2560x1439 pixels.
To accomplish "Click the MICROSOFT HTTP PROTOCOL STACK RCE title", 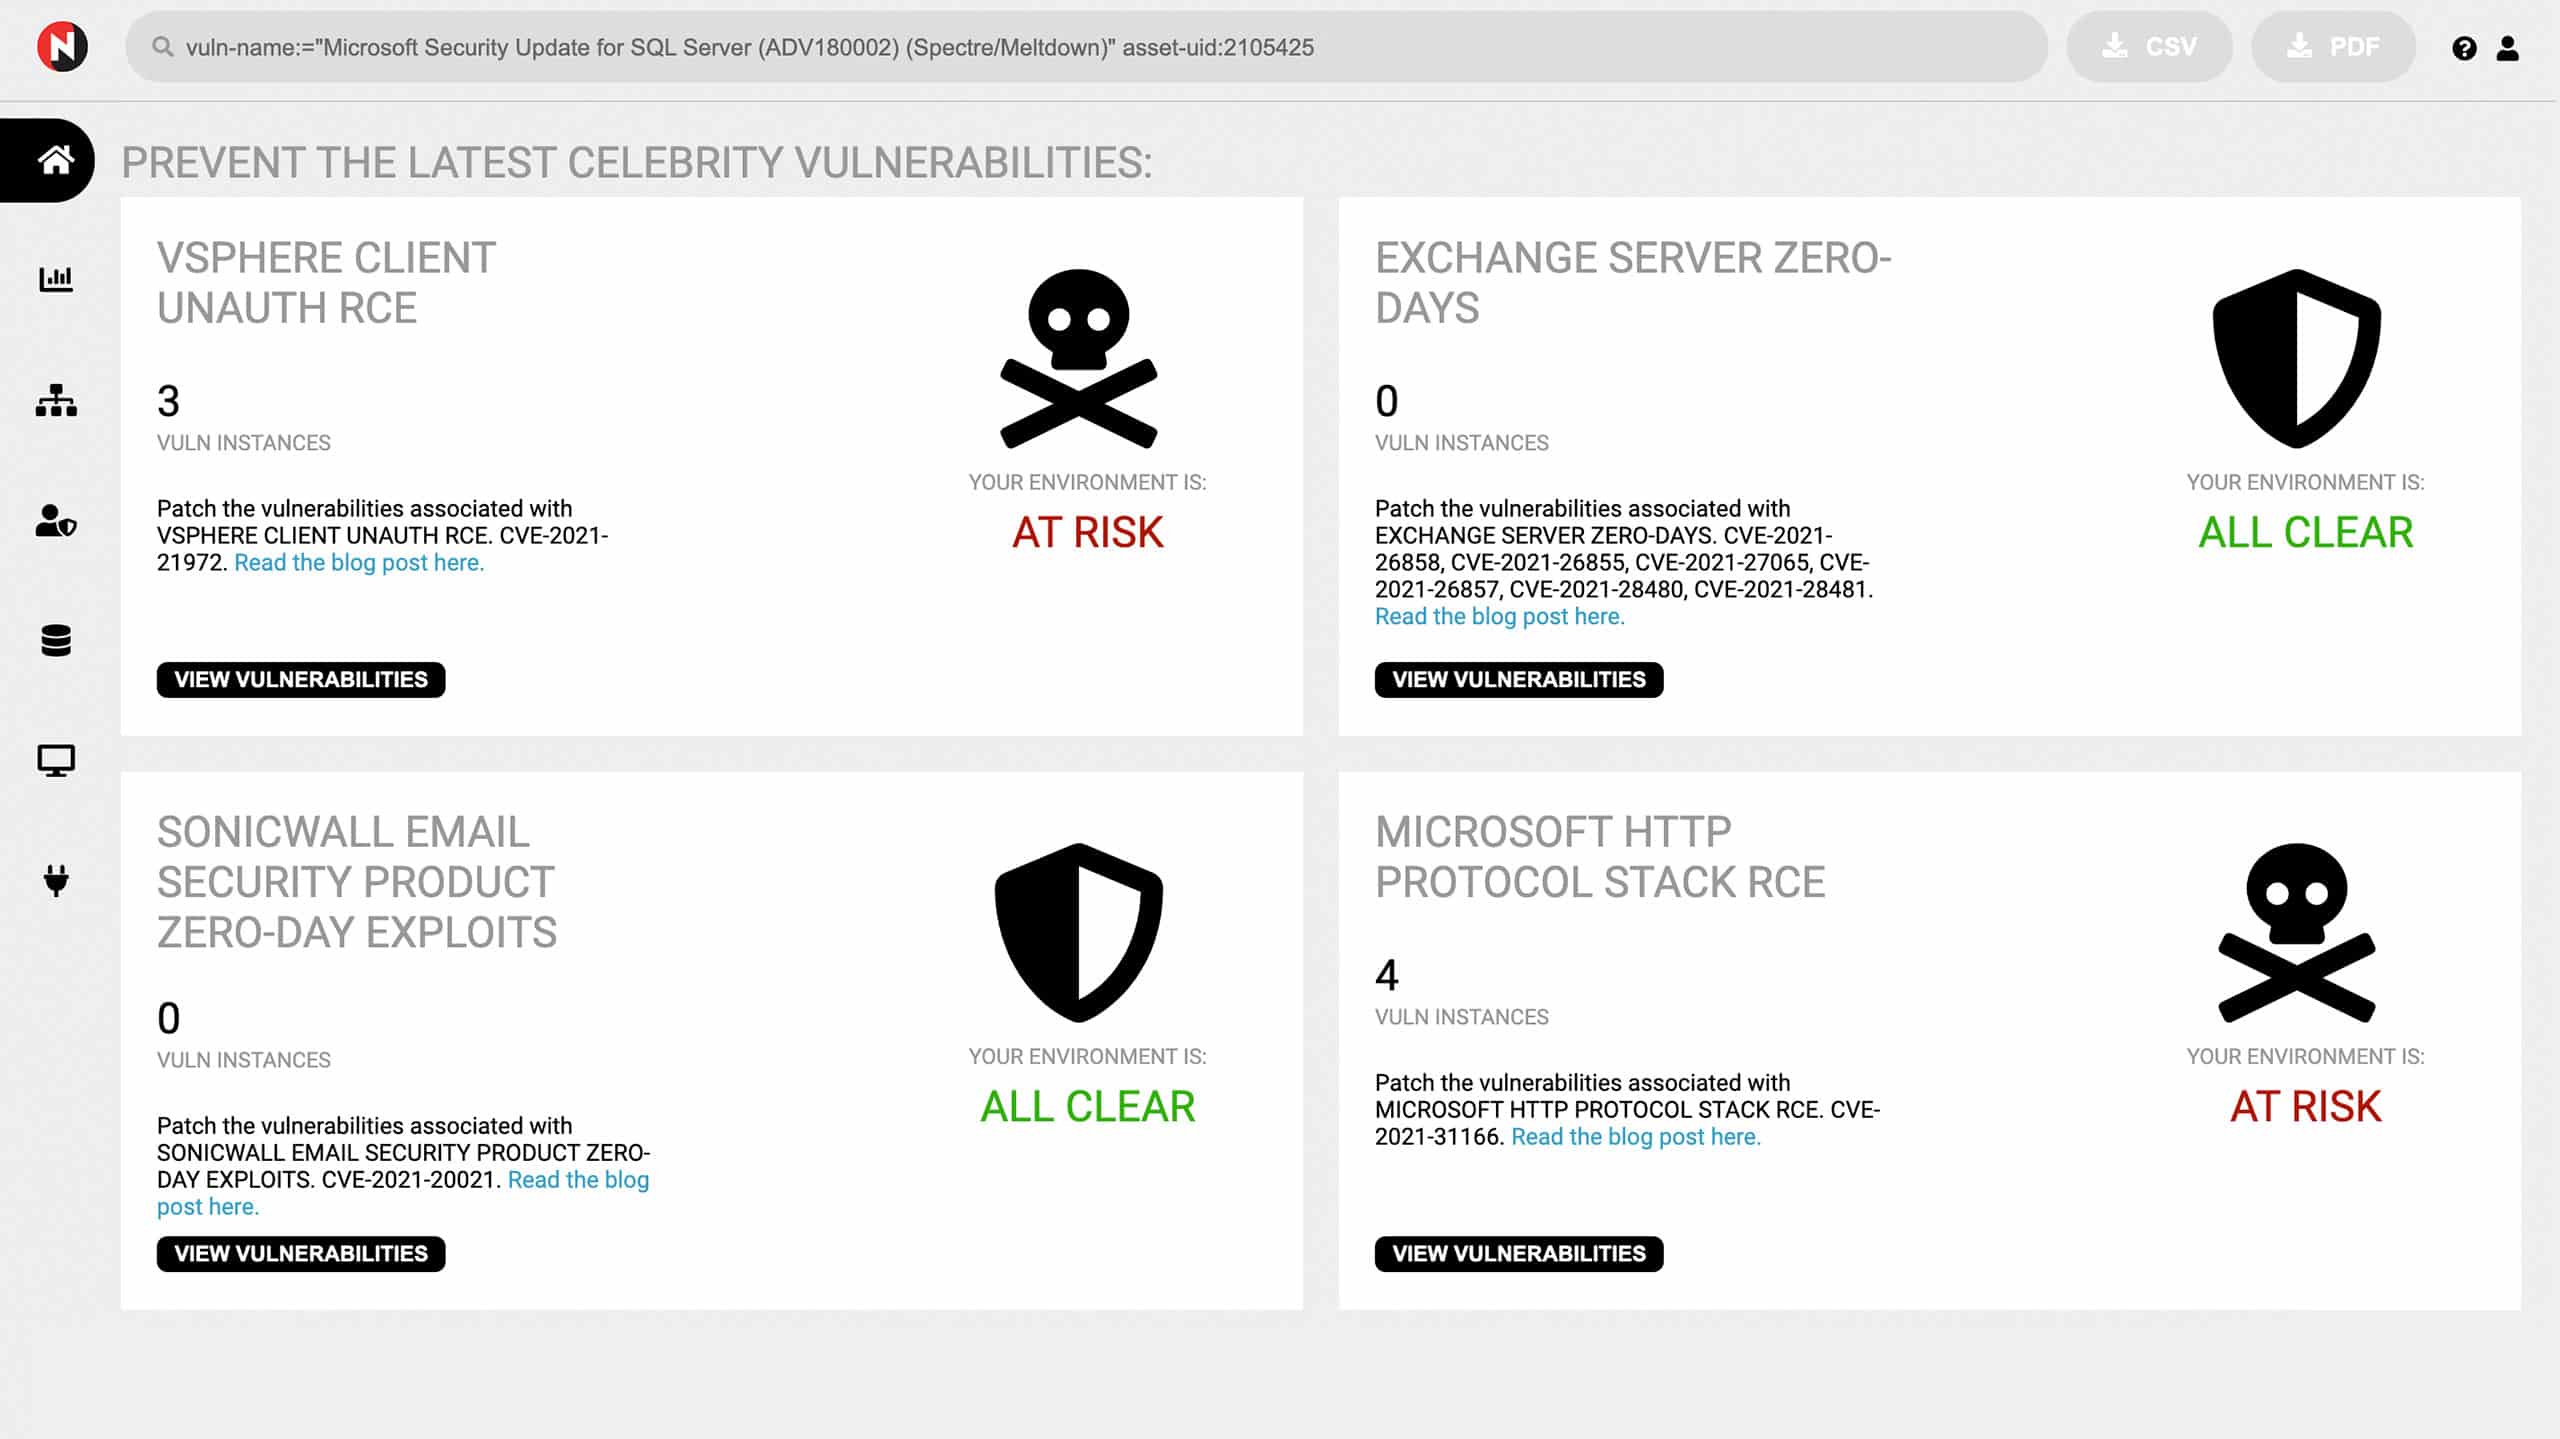I will (1600, 857).
